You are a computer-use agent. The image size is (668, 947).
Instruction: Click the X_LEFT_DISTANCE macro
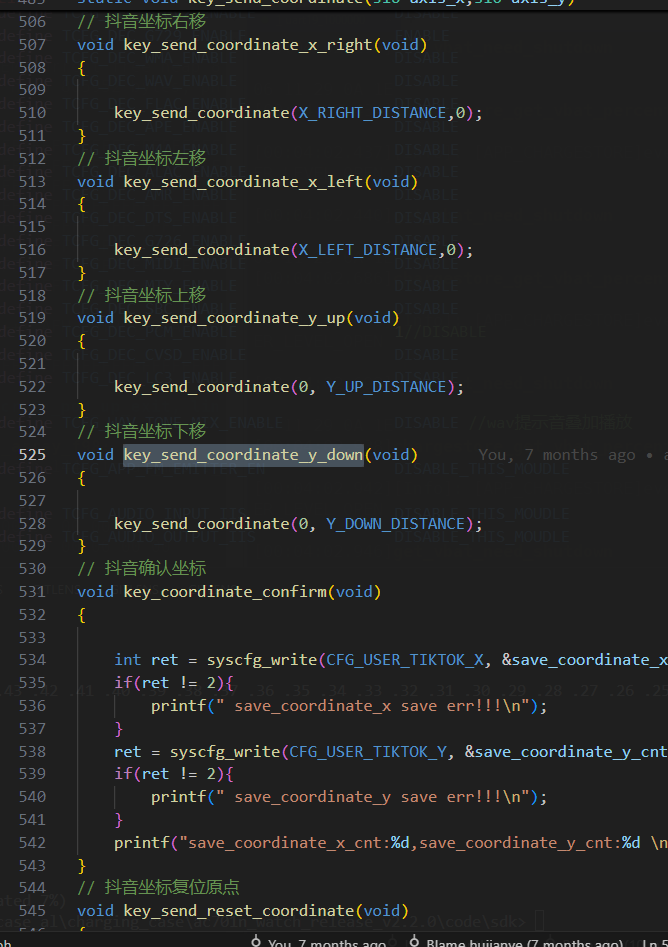pos(368,250)
